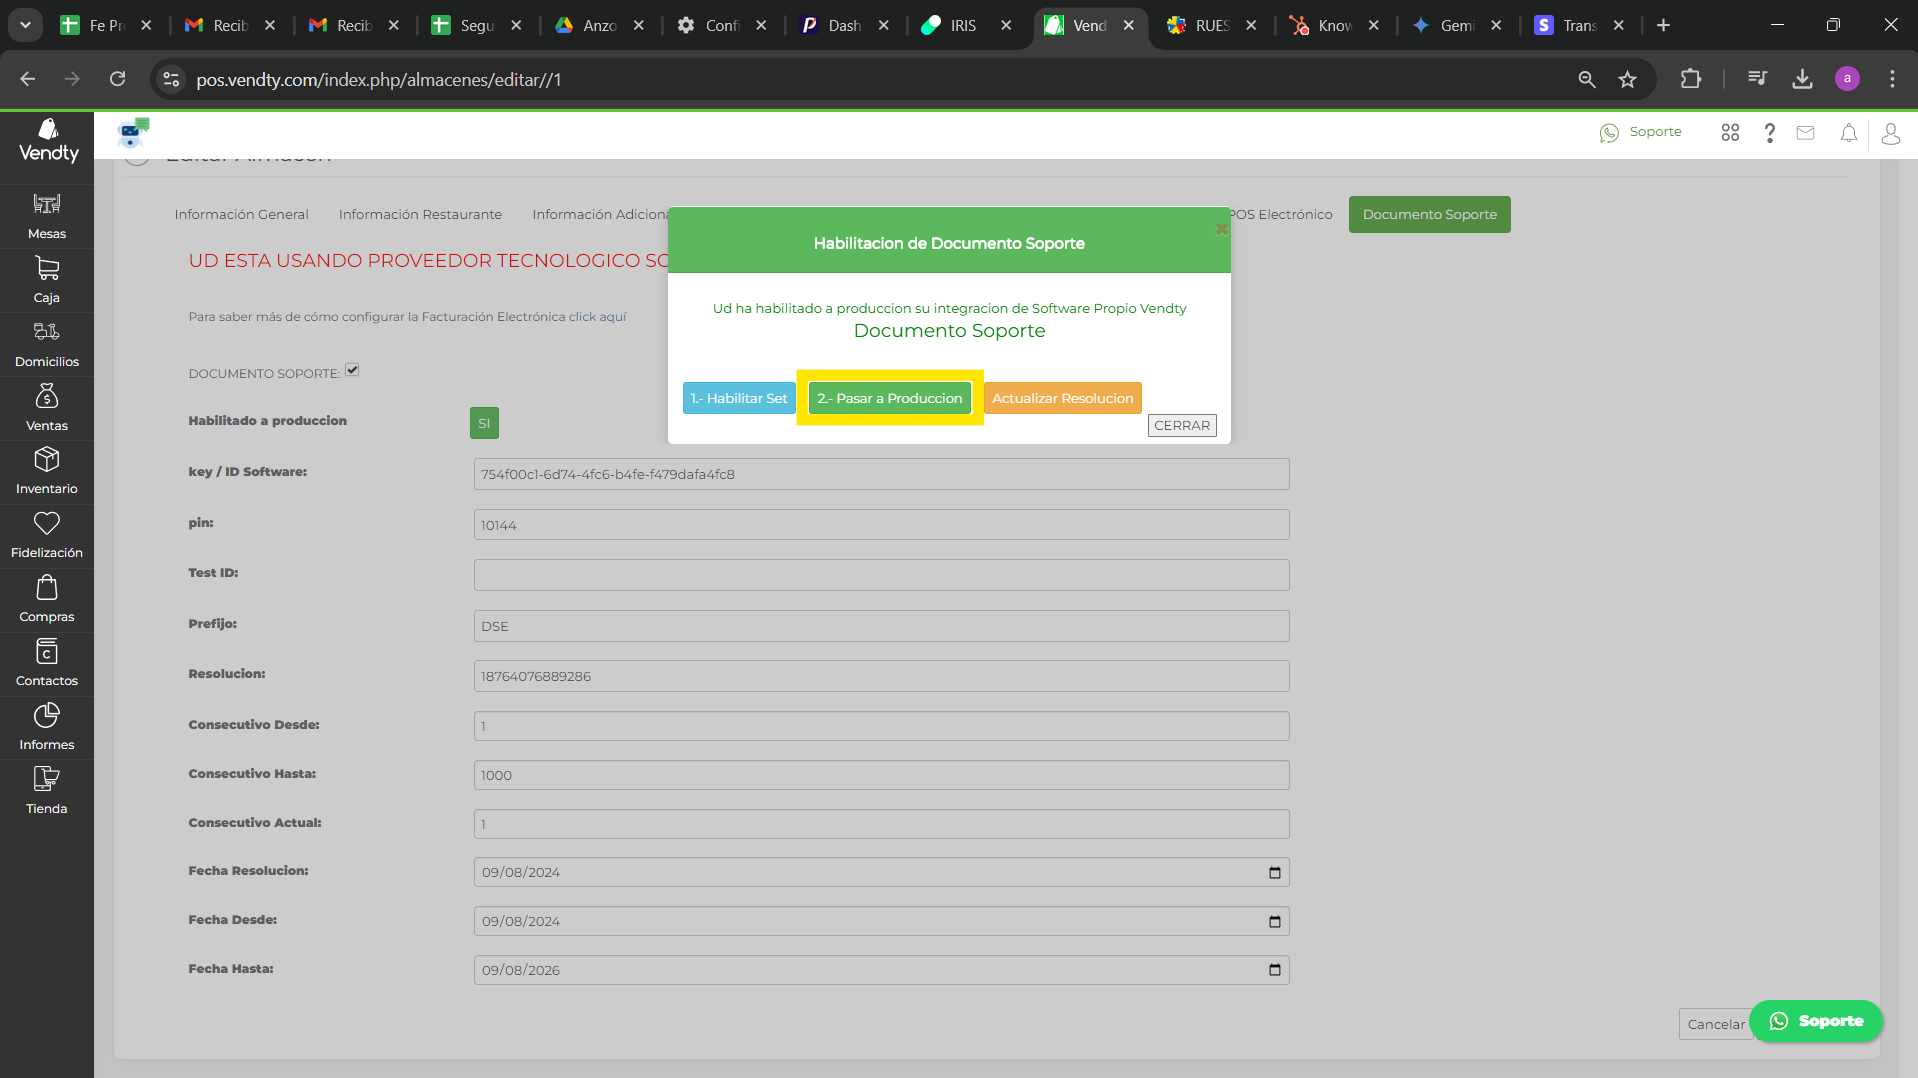This screenshot has width=1918, height=1078.
Task: Expand the browser tab search dropdown
Action: [25, 25]
